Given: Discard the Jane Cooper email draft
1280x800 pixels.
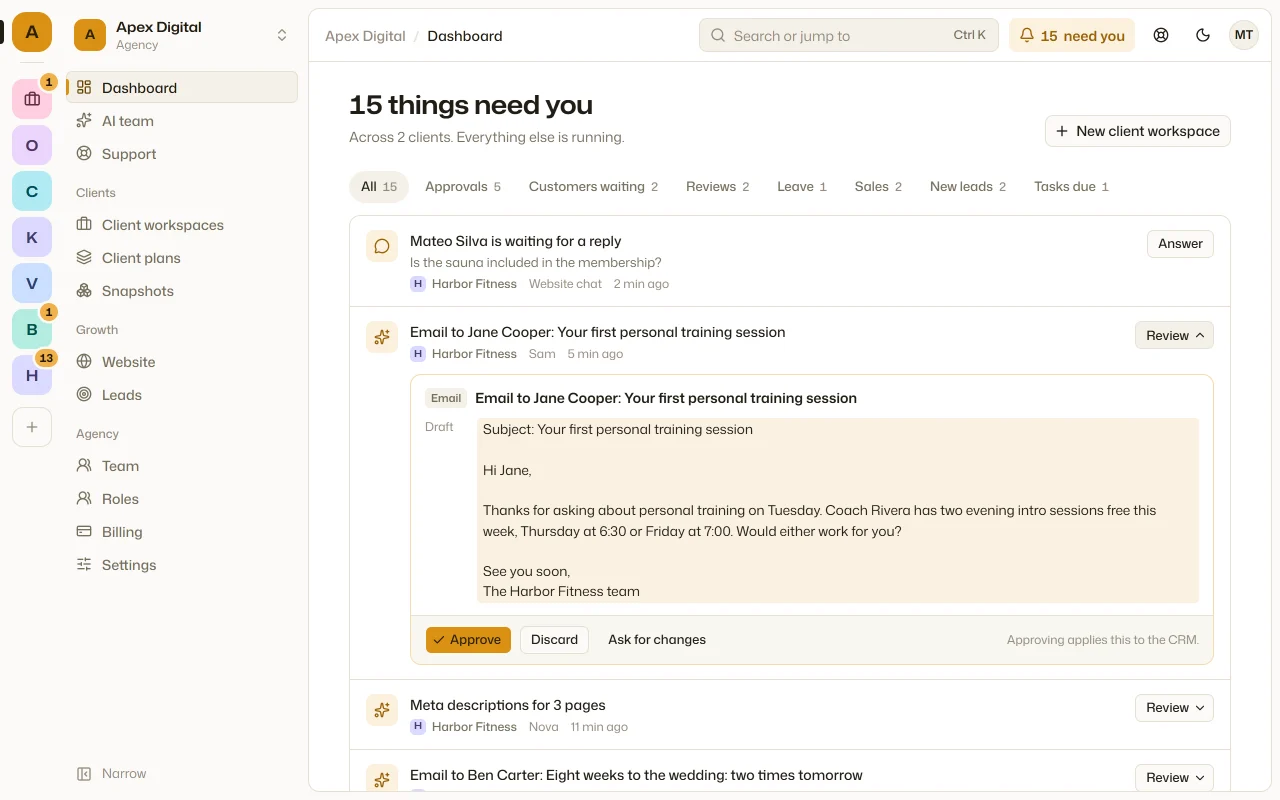Looking at the screenshot, I should (x=554, y=640).
